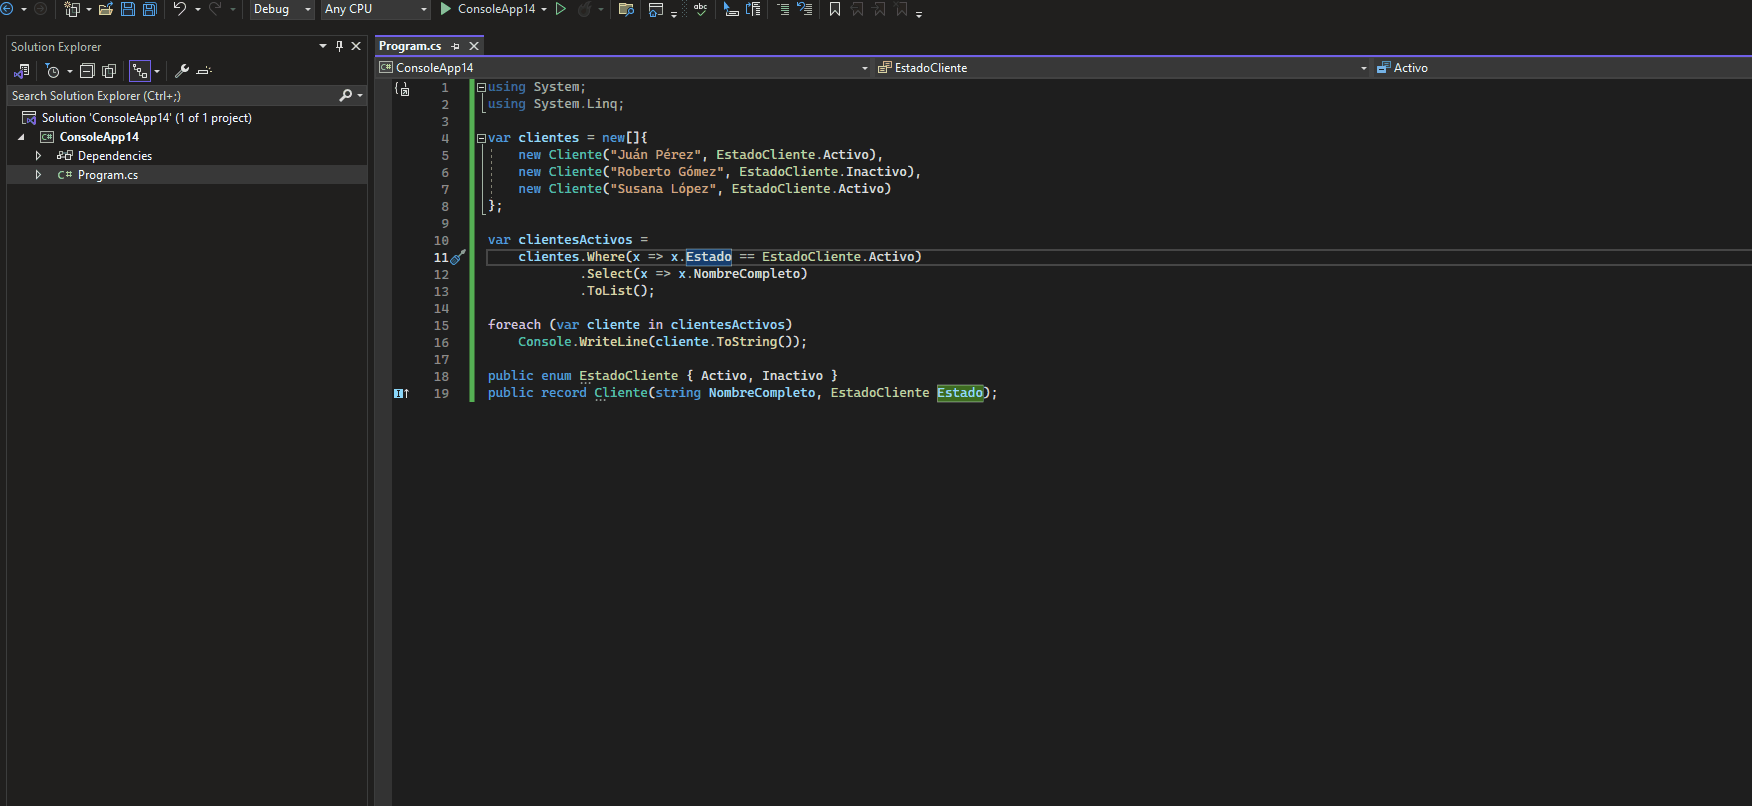Close the Program.cs tab
This screenshot has height=806, width=1752.
(x=474, y=46)
